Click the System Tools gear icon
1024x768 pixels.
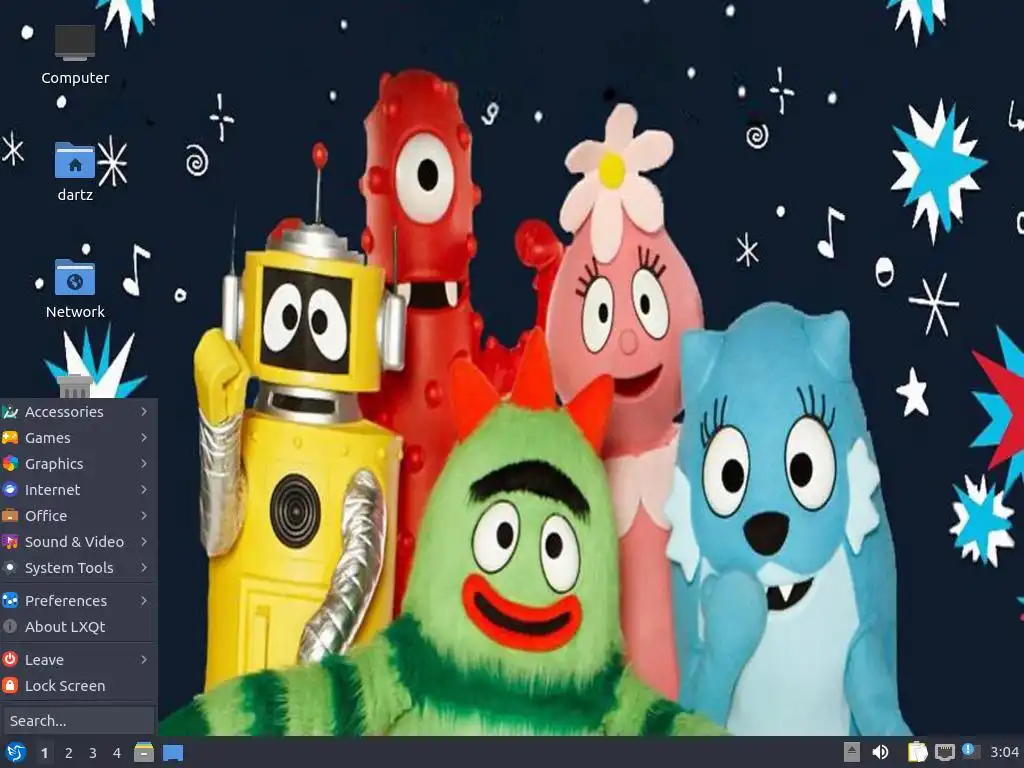[10, 568]
